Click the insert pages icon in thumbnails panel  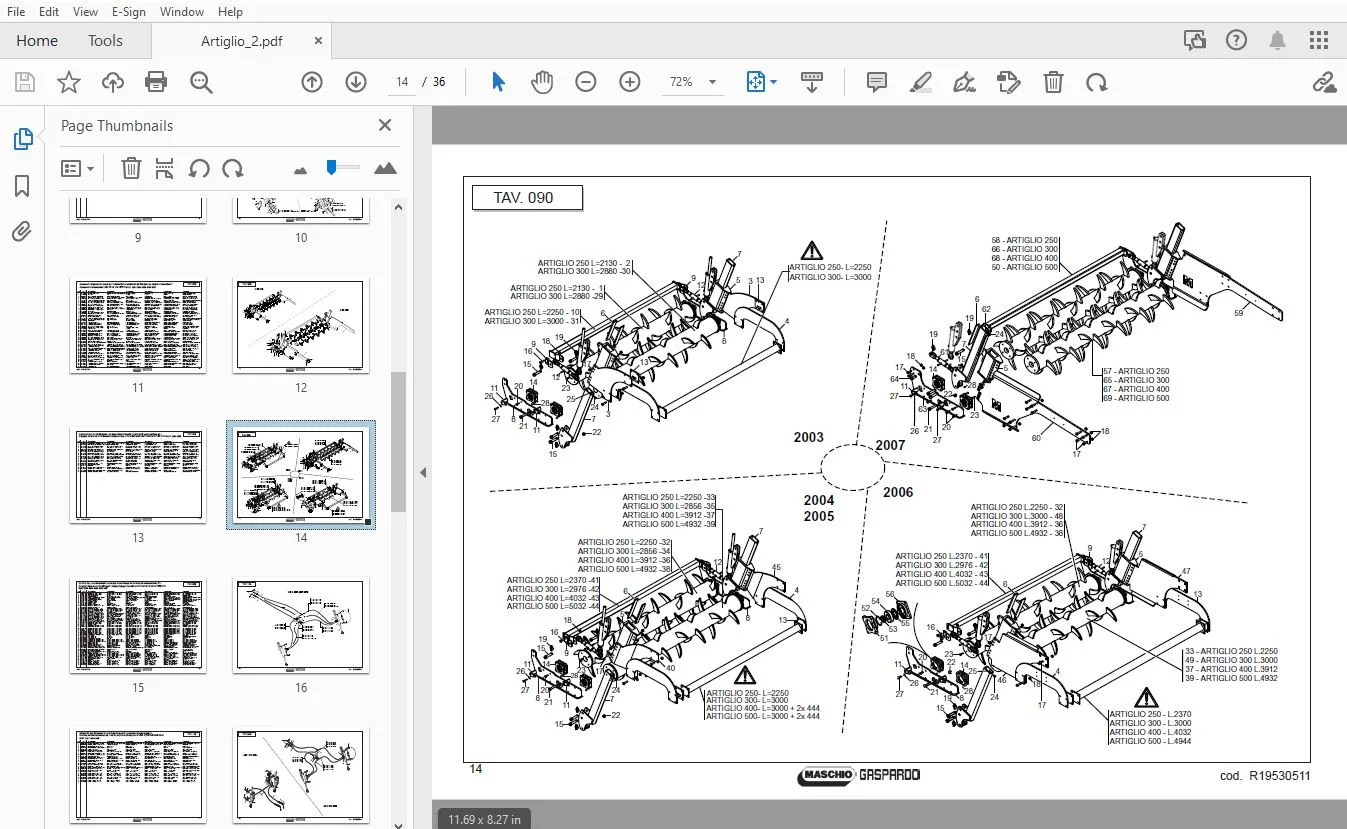pyautogui.click(x=165, y=168)
